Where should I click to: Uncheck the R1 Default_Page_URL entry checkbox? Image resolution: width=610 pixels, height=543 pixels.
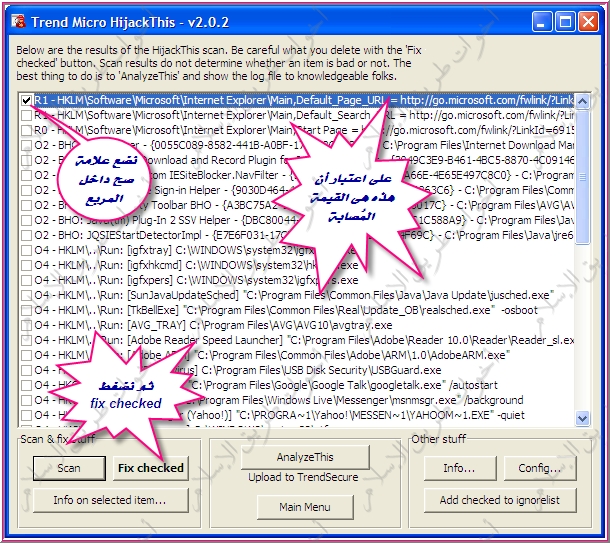pos(26,100)
